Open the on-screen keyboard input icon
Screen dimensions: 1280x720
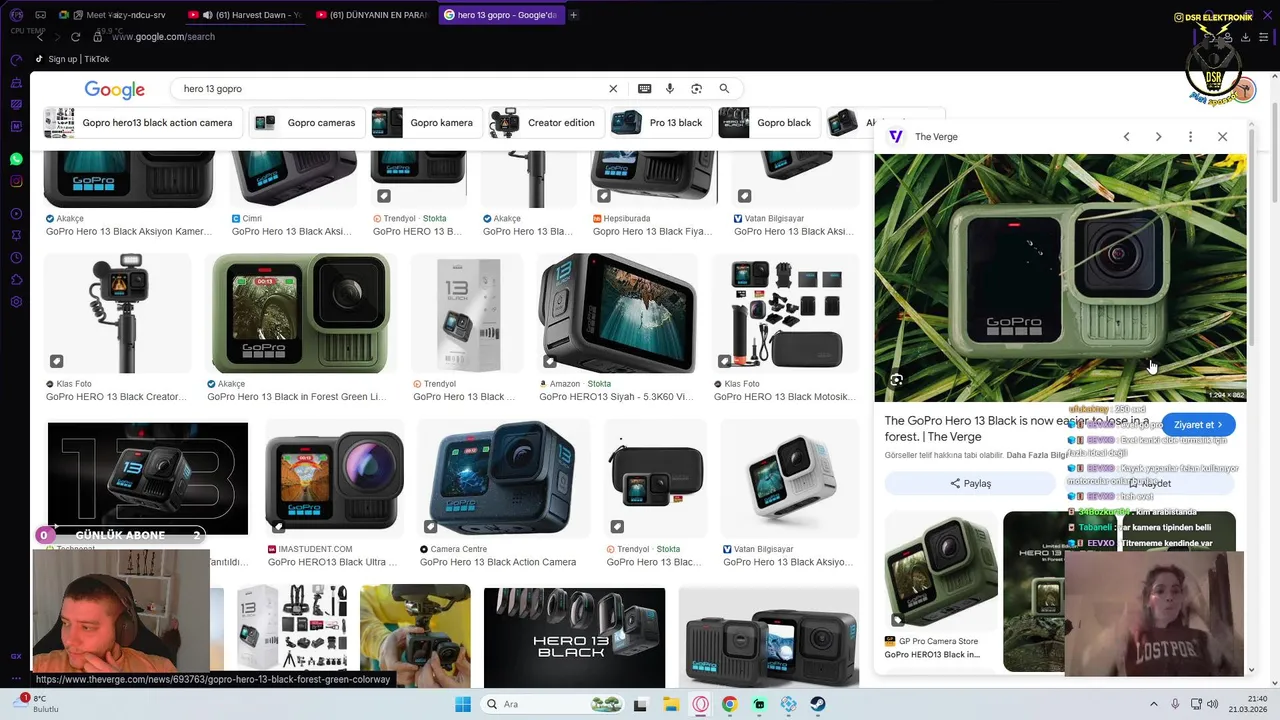click(644, 89)
